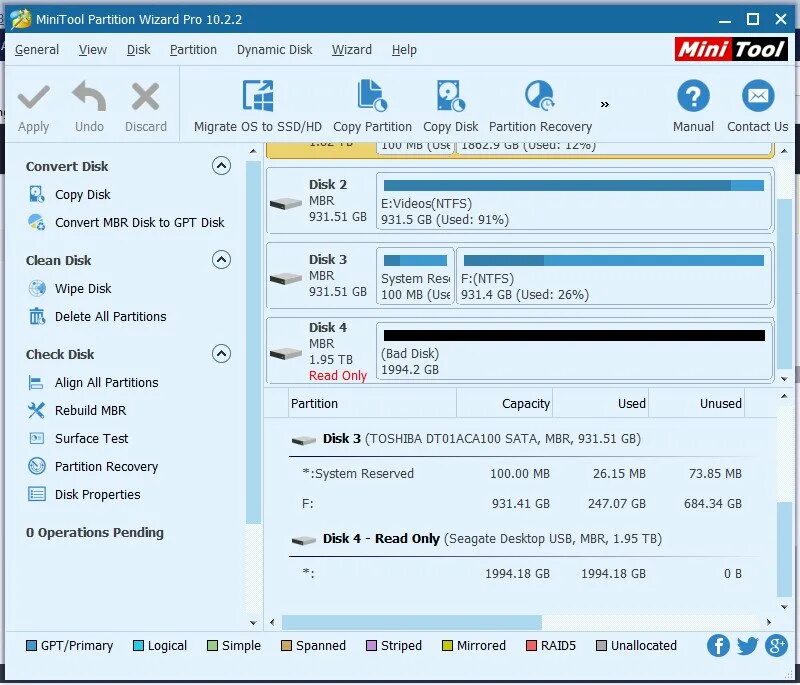
Task: Choose Wipe Disk action
Action: click(x=83, y=289)
